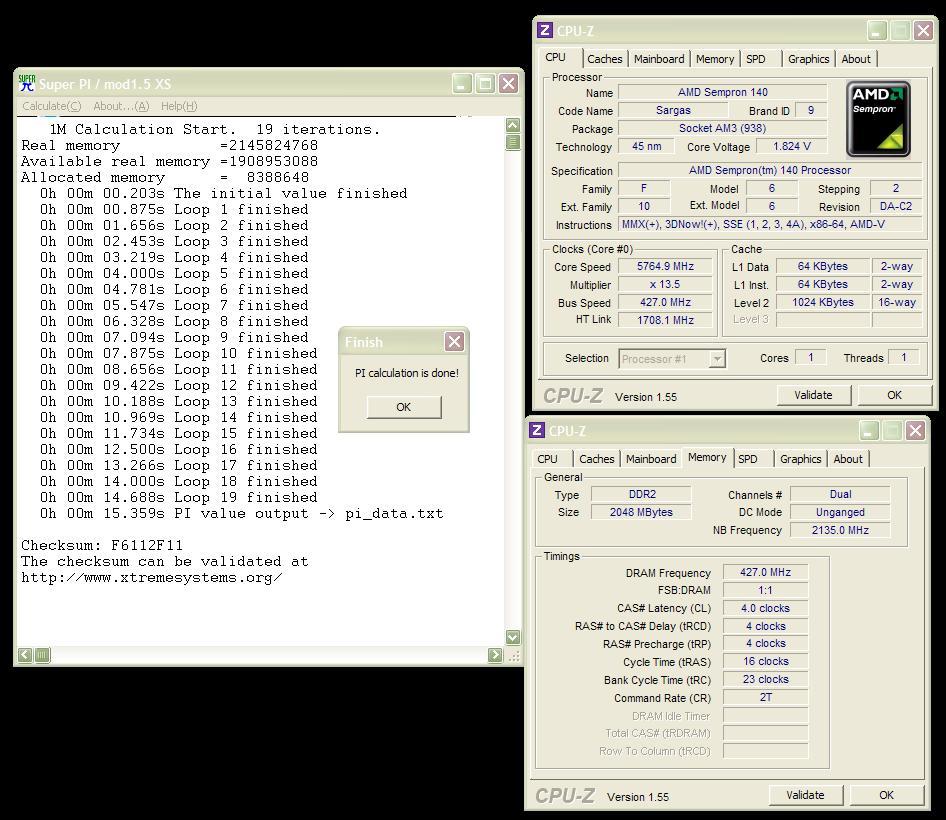Click OK in lower CPU-Z Memory window
Viewport: 946px width, 820px height.
(x=886, y=795)
